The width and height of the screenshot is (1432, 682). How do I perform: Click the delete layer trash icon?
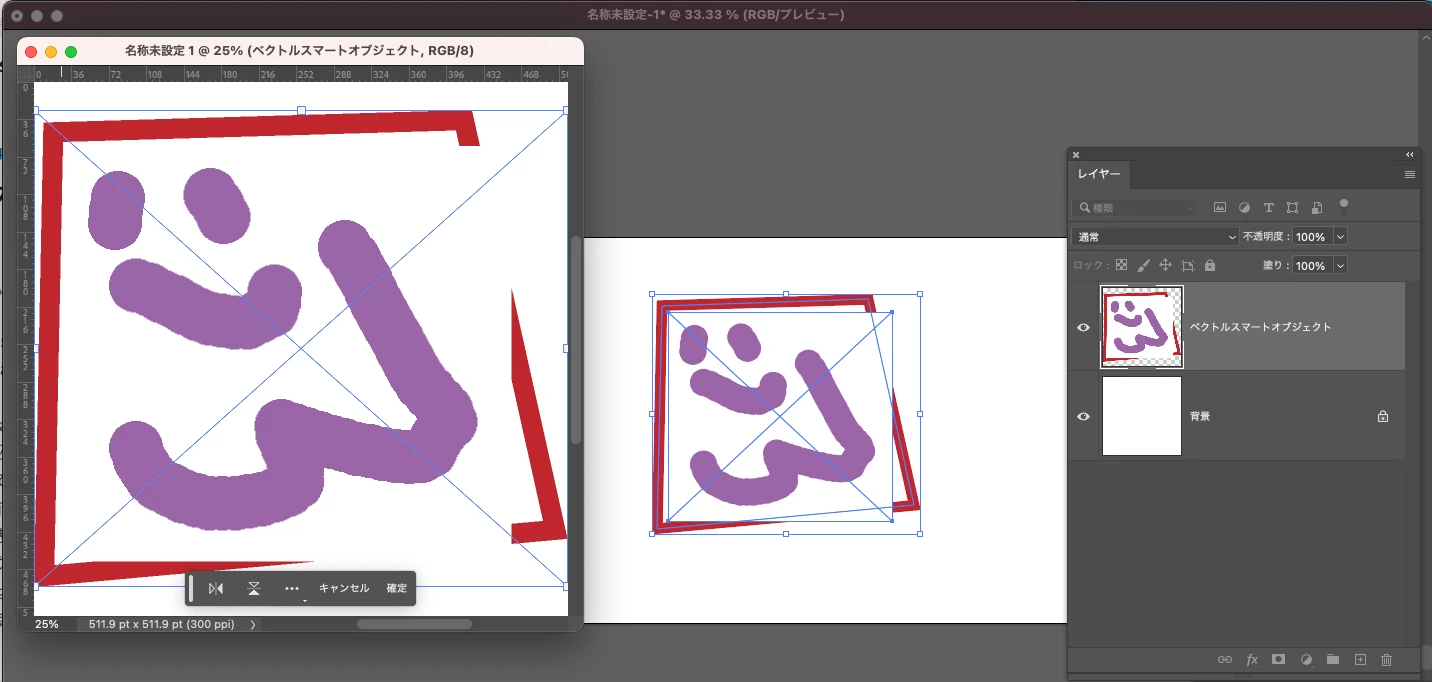[1386, 660]
